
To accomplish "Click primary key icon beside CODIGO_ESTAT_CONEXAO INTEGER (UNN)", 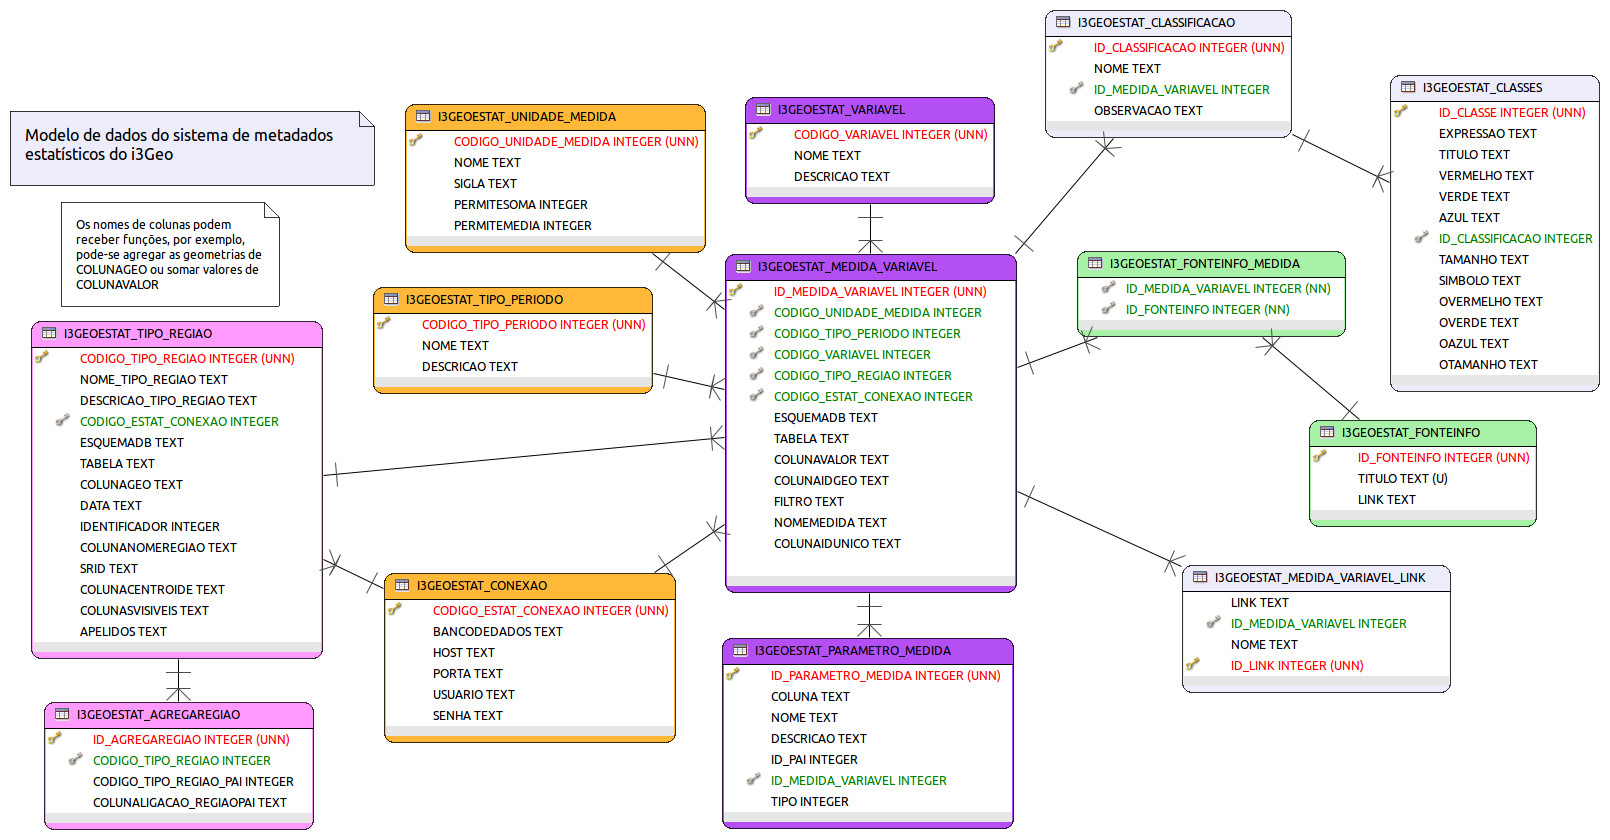I will [x=394, y=609].
